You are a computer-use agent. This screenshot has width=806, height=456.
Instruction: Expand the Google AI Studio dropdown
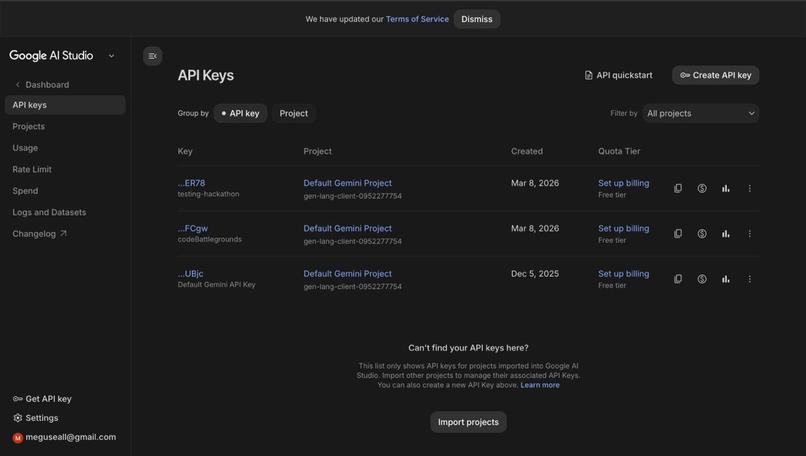tap(112, 56)
